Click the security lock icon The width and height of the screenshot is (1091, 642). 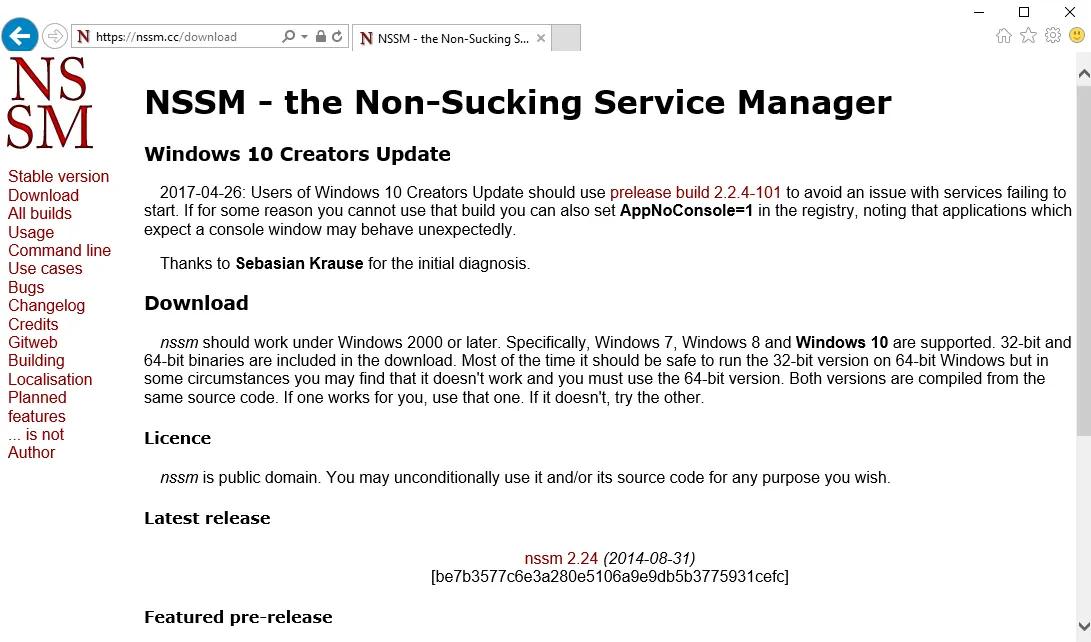coord(321,36)
